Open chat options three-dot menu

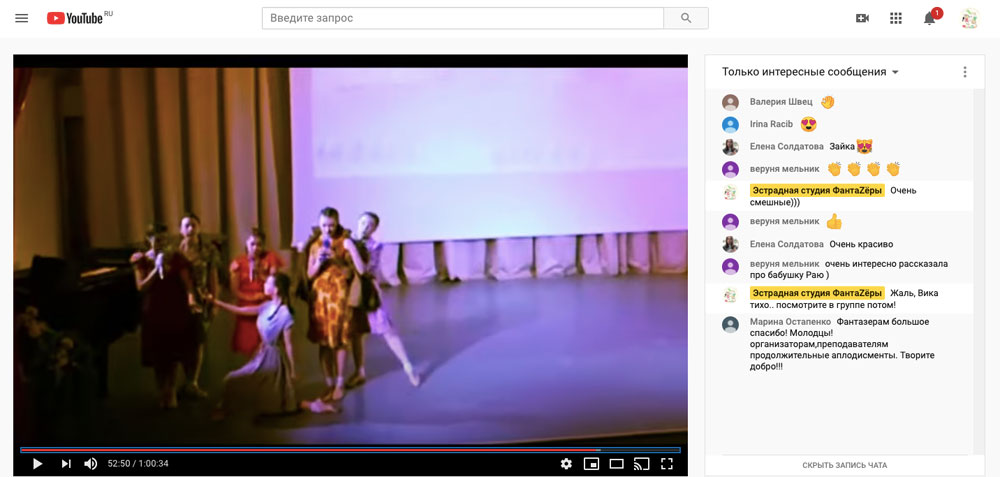(964, 72)
